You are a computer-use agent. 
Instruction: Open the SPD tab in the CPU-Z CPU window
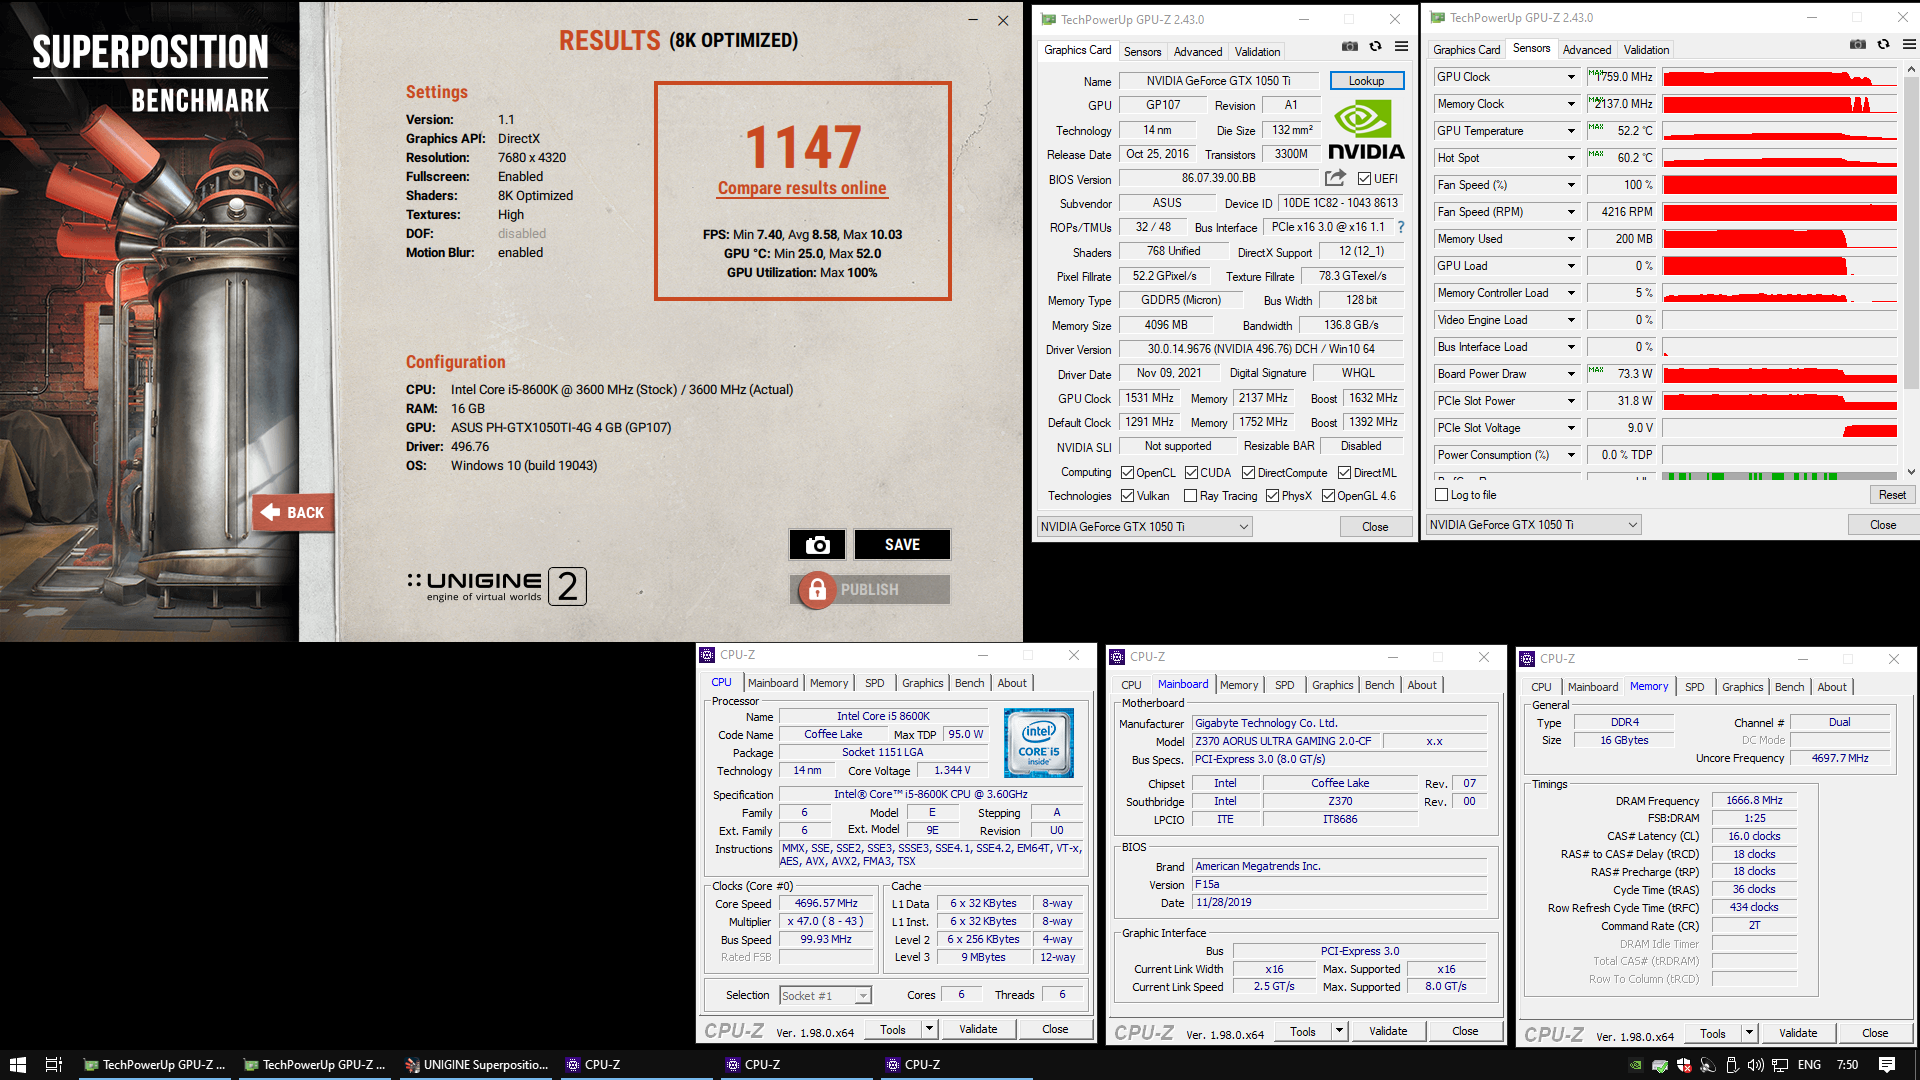(874, 683)
